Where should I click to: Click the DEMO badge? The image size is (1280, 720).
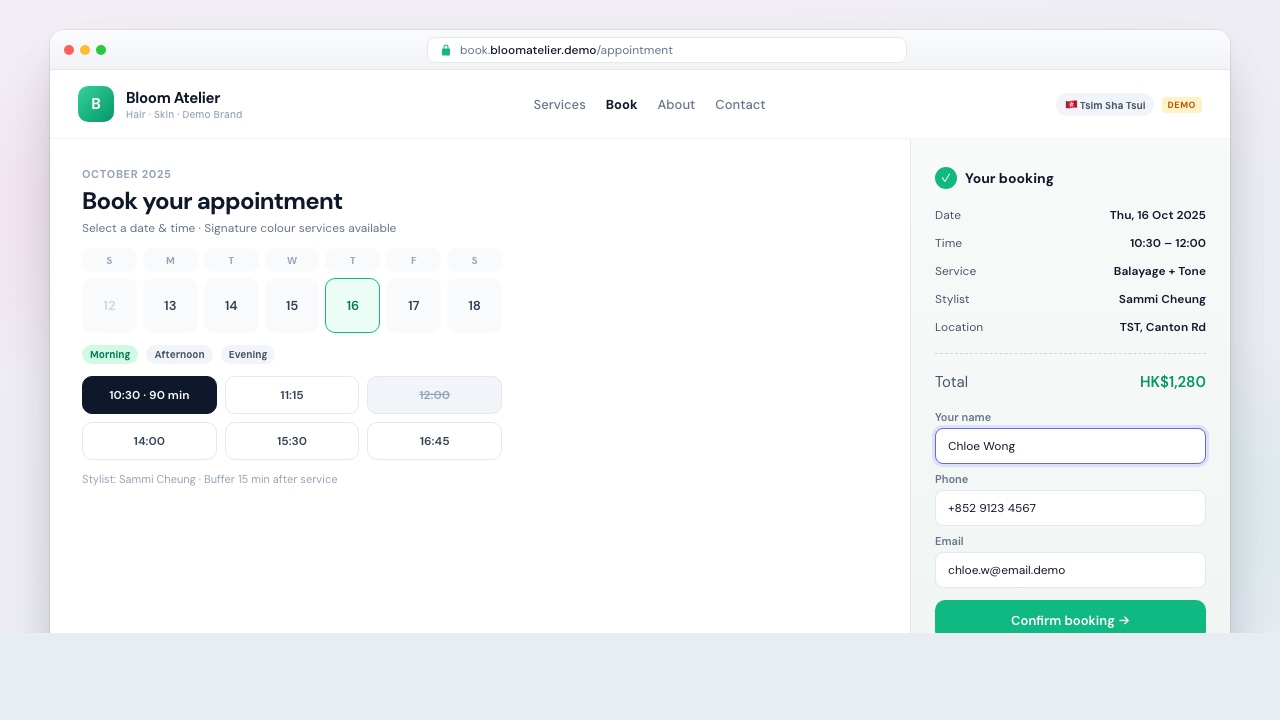point(1181,105)
